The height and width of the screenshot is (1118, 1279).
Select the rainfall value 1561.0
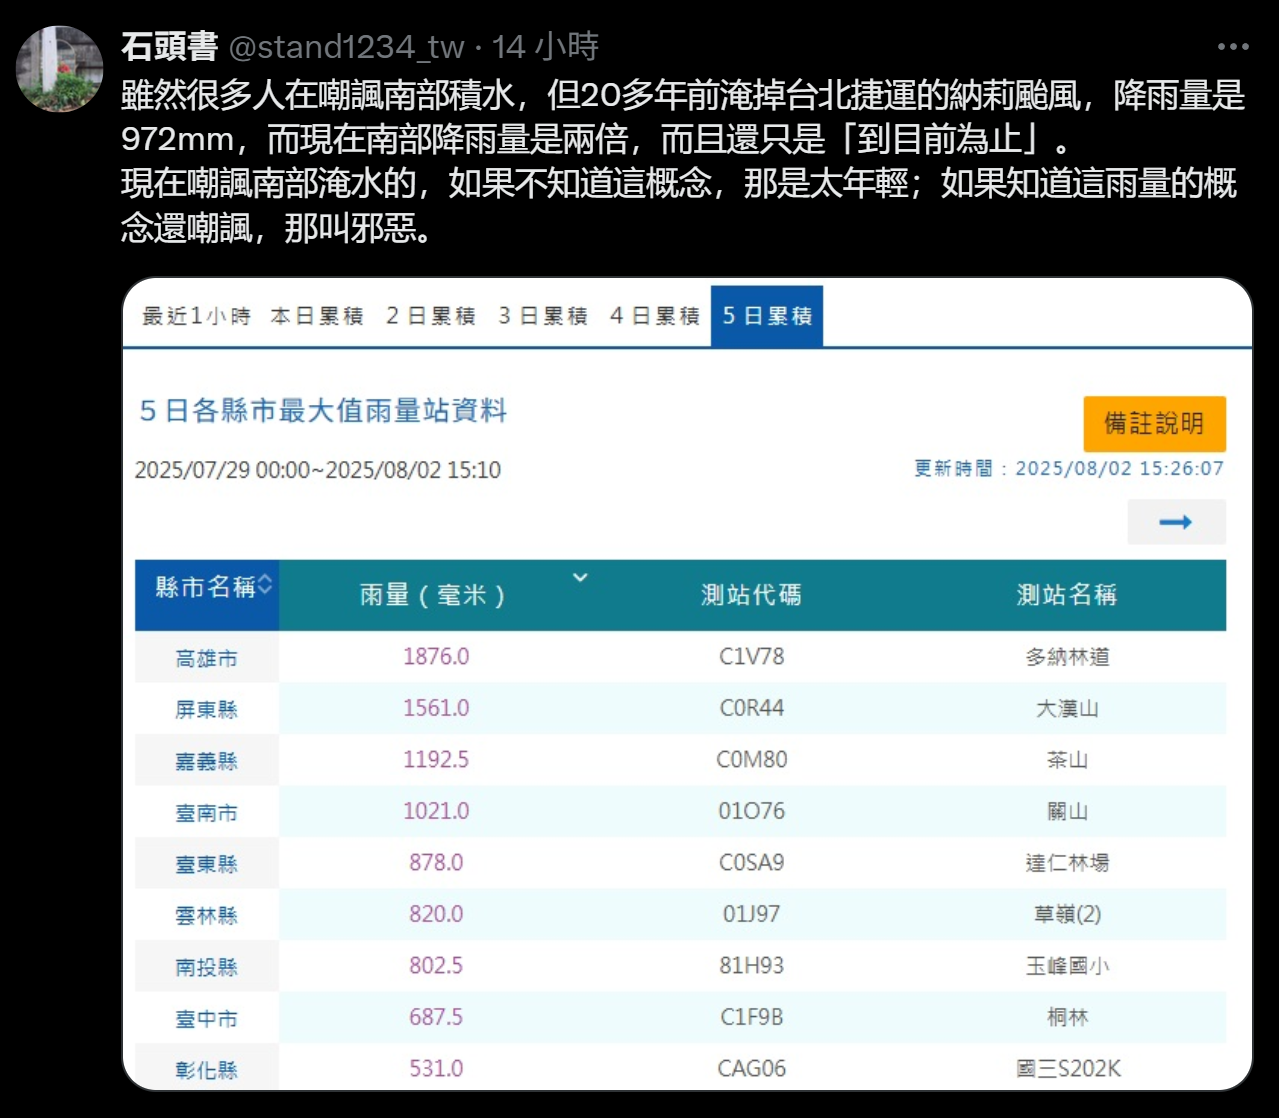point(436,708)
